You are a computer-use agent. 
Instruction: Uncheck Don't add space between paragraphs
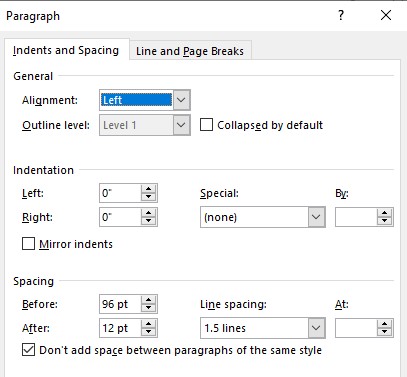click(x=28, y=350)
